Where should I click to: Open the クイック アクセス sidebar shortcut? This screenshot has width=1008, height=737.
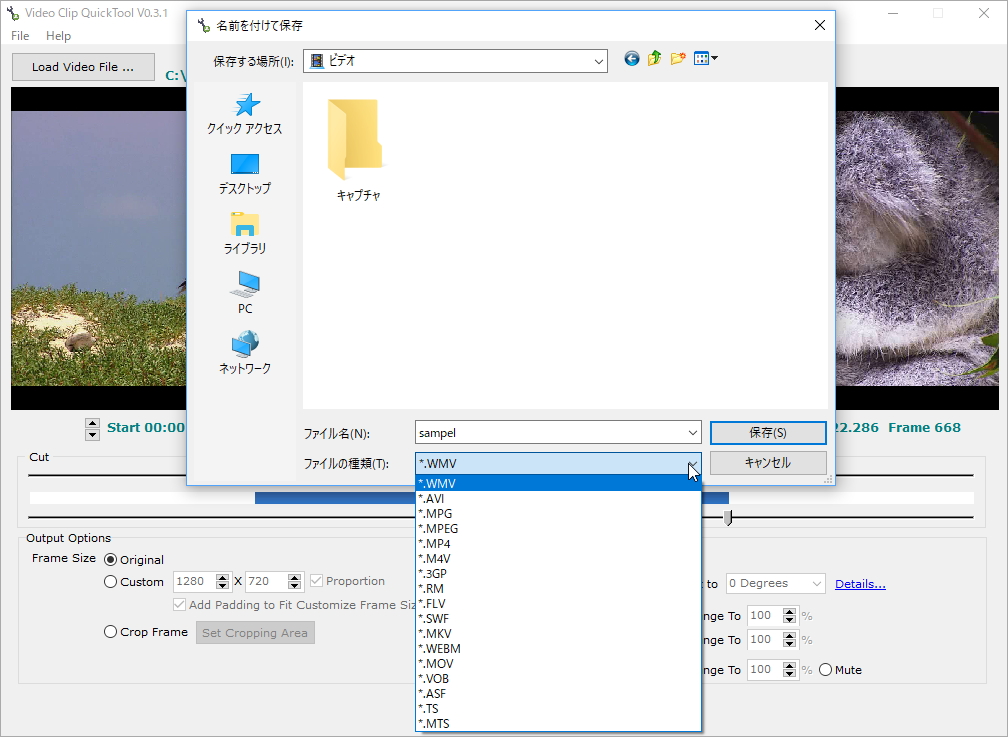tap(243, 113)
